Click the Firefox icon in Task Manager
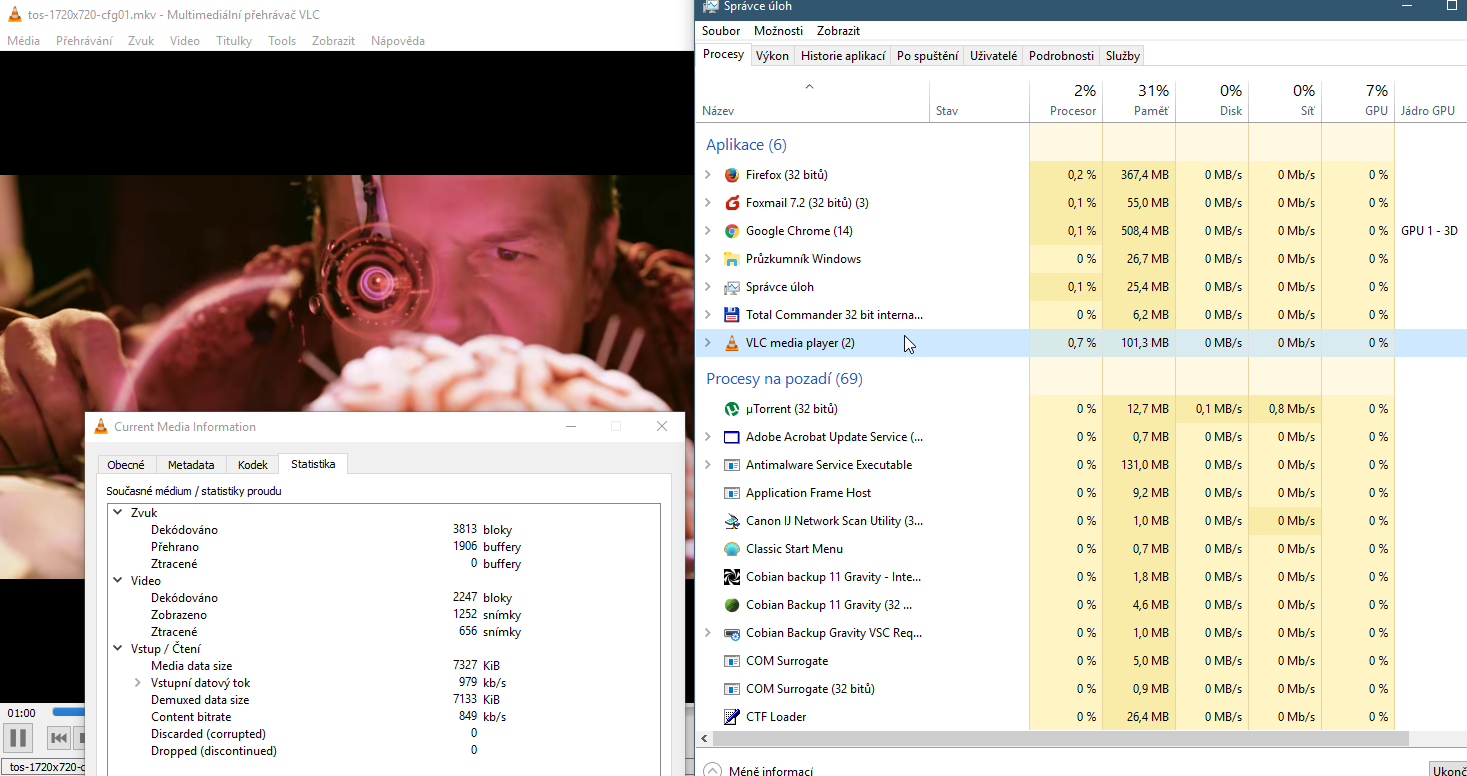Screen dimensions: 1467x776 pyautogui.click(x=731, y=175)
